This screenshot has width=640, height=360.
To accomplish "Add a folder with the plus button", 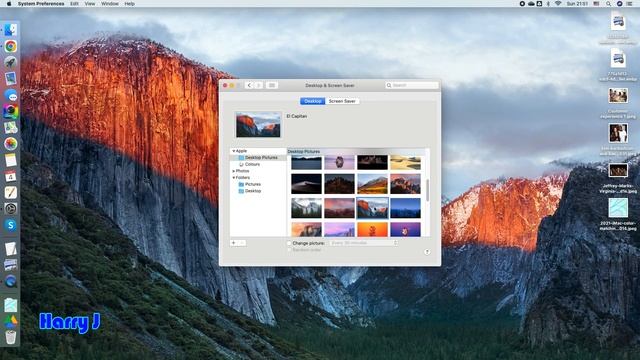I will click(x=234, y=243).
